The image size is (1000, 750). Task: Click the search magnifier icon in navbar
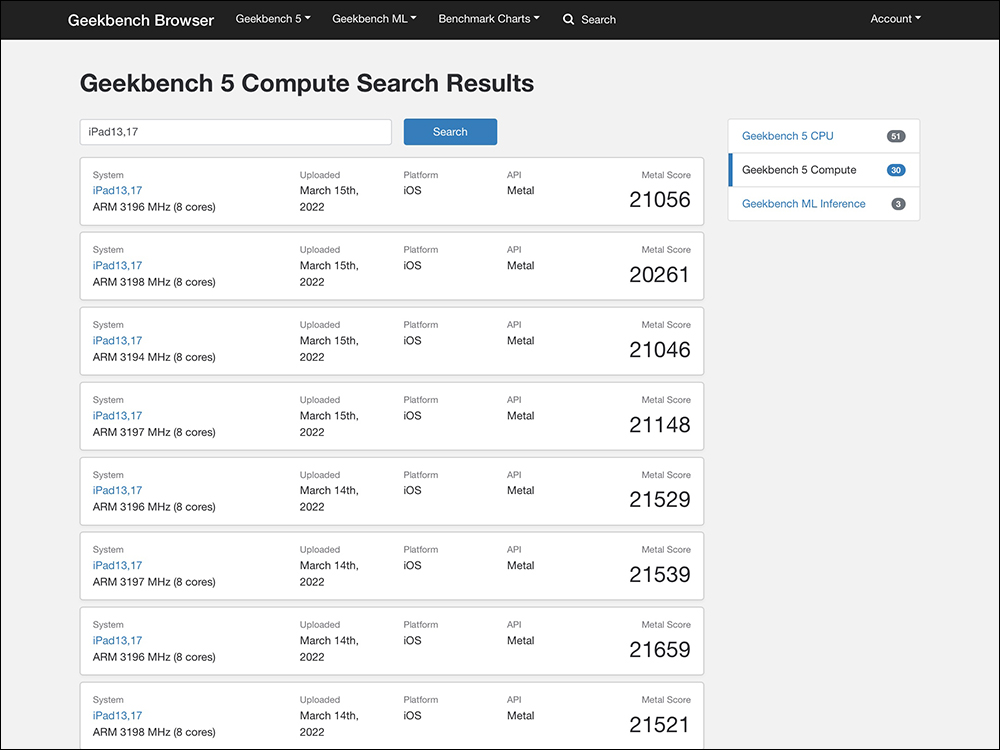click(x=569, y=19)
